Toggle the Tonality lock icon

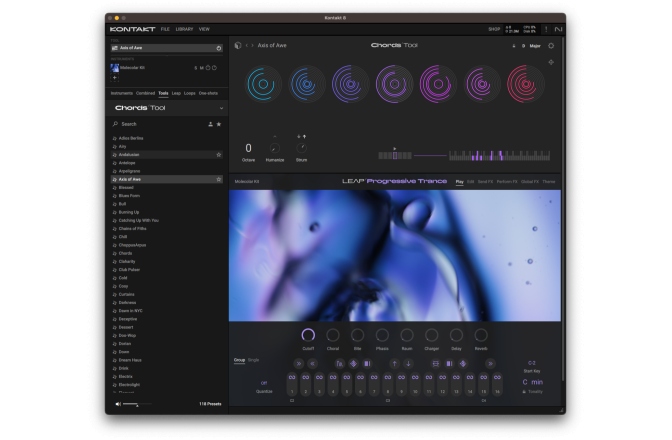524,392
